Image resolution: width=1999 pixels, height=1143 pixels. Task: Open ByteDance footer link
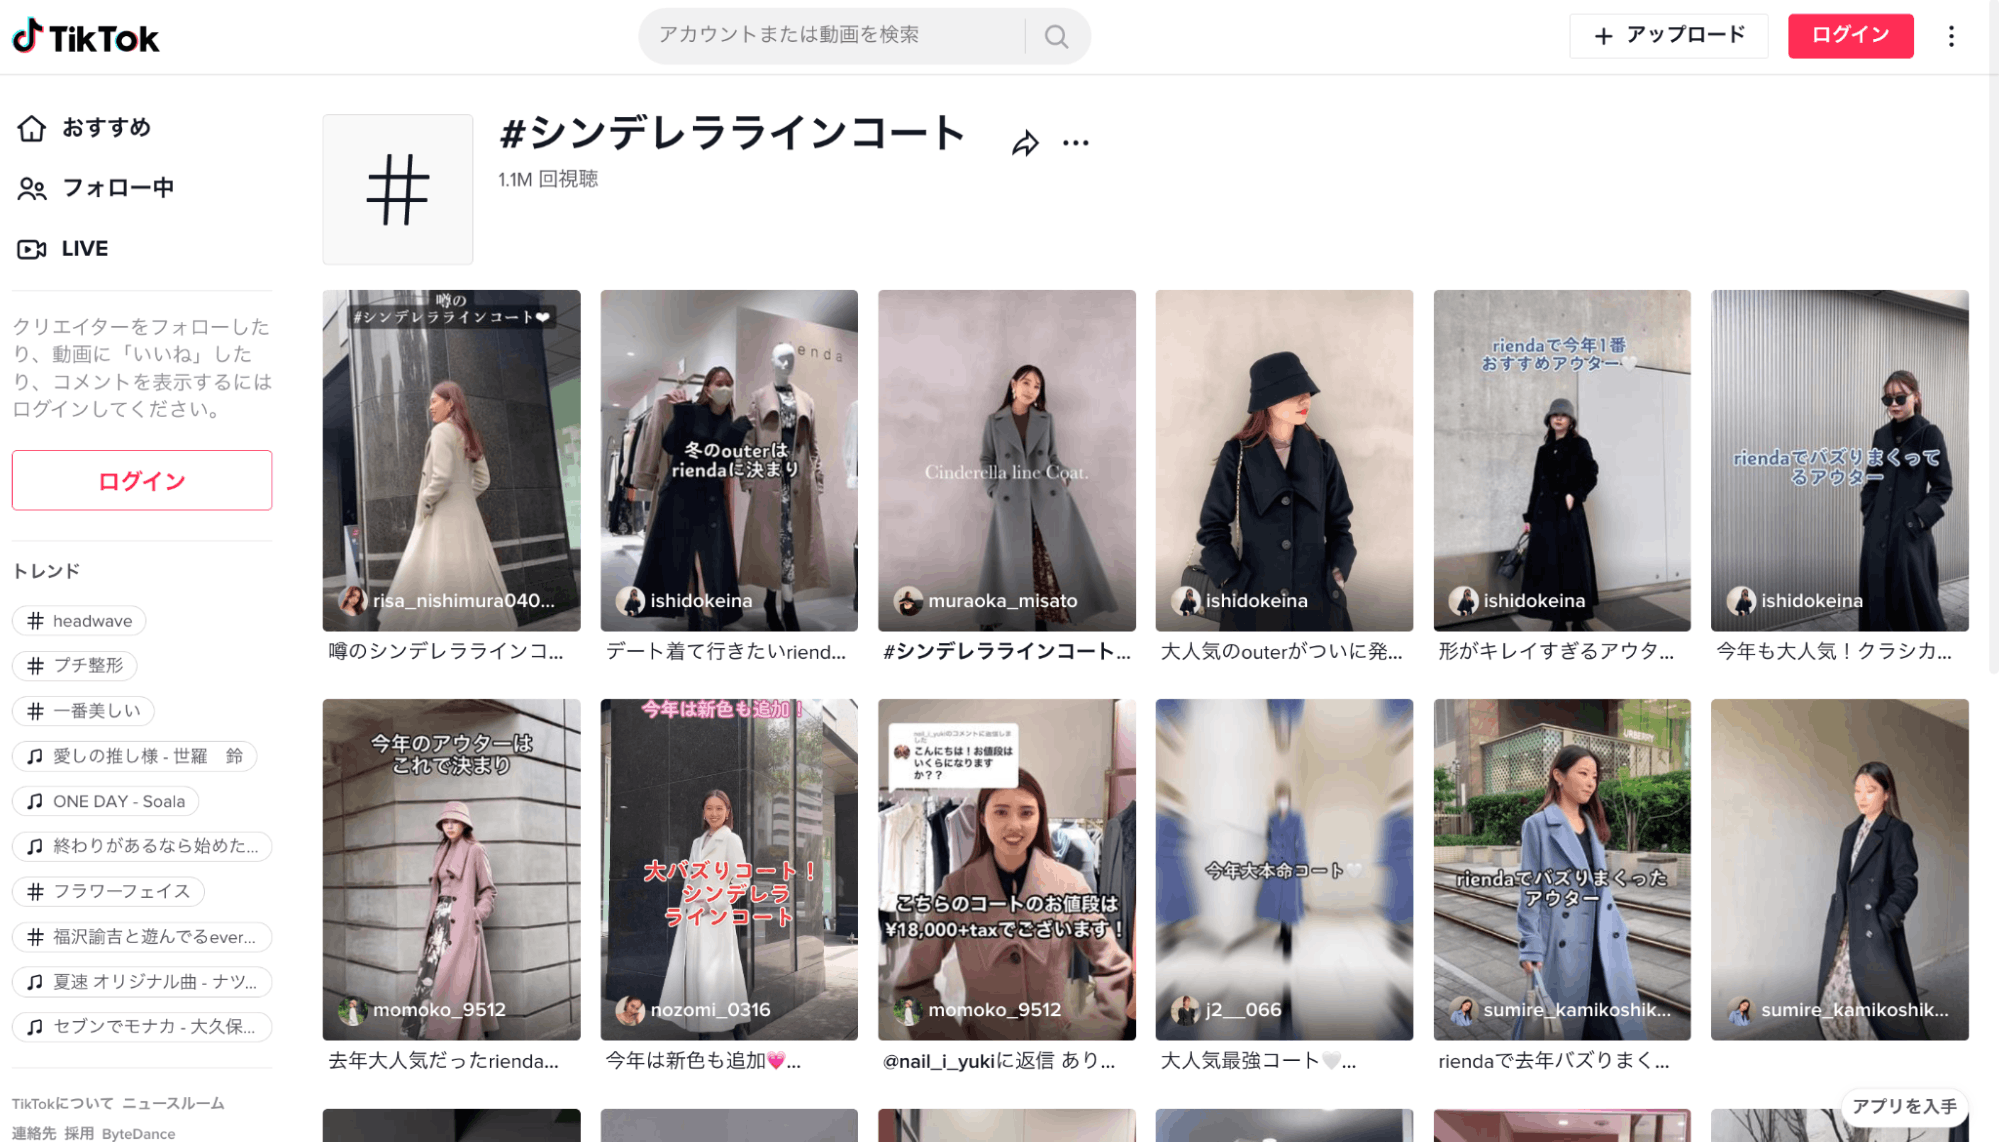(138, 1134)
